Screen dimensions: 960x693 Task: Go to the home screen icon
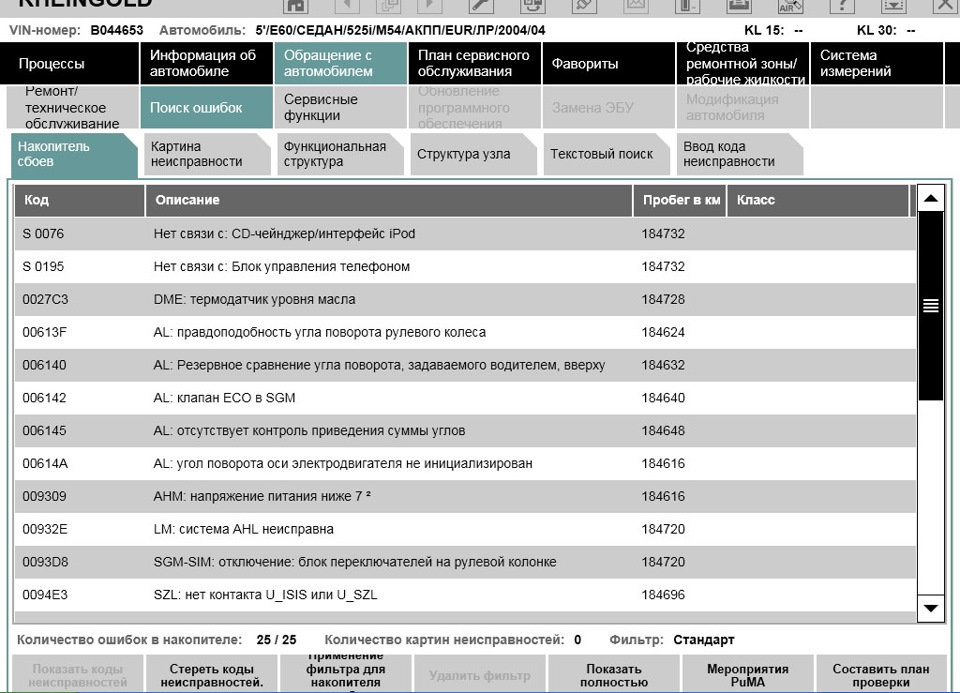click(296, 6)
